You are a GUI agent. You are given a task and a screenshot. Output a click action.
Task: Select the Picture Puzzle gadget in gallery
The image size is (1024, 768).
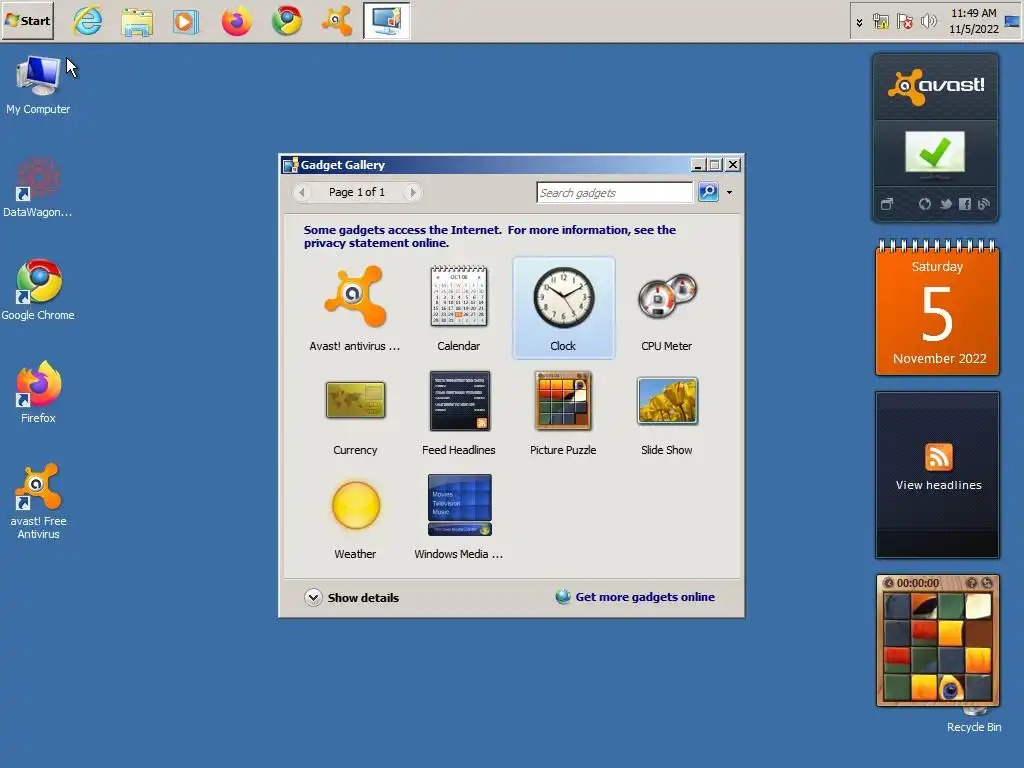[x=563, y=411]
